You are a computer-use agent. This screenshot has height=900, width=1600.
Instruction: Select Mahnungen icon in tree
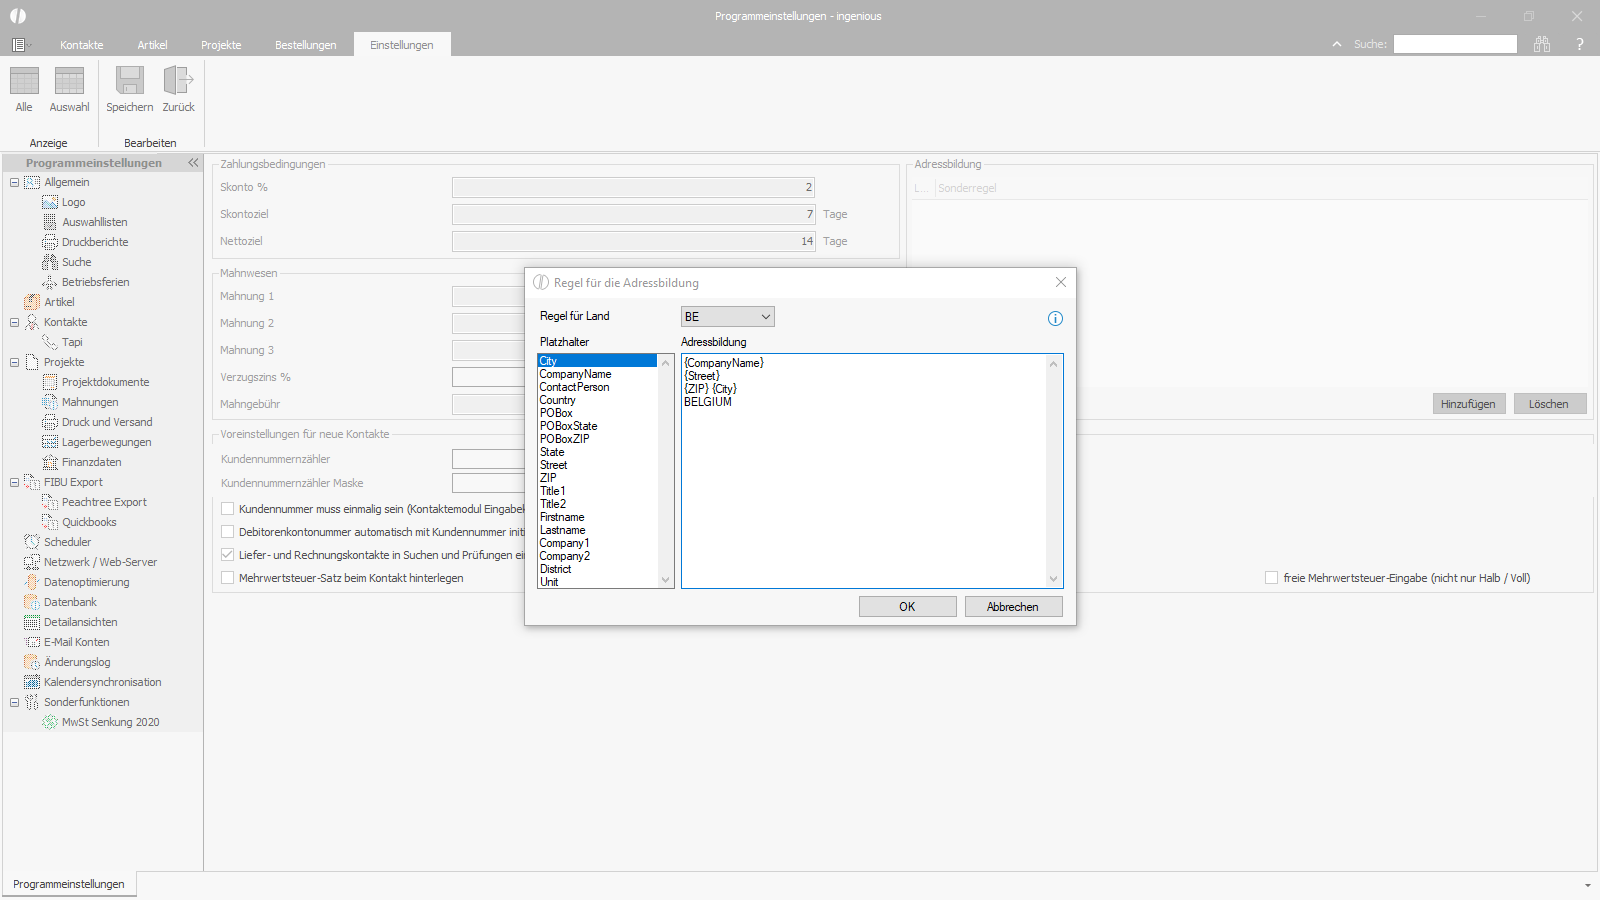tap(50, 402)
